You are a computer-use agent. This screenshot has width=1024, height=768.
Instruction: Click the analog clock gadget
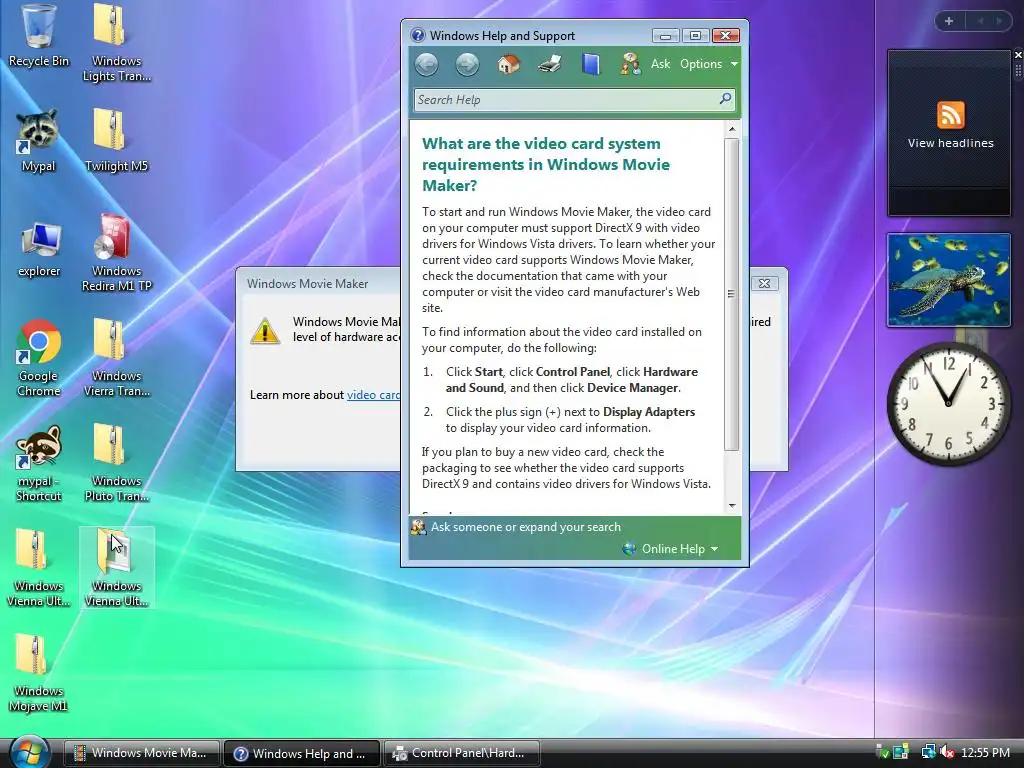point(948,403)
